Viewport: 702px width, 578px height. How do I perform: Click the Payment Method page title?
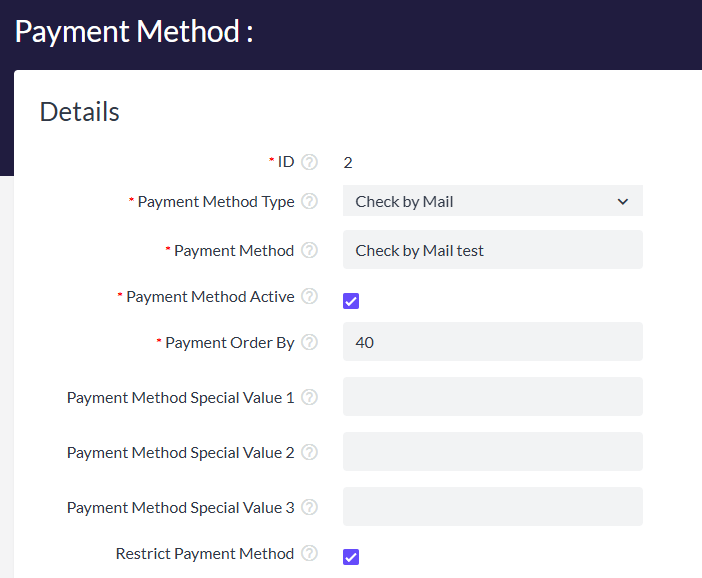134,31
